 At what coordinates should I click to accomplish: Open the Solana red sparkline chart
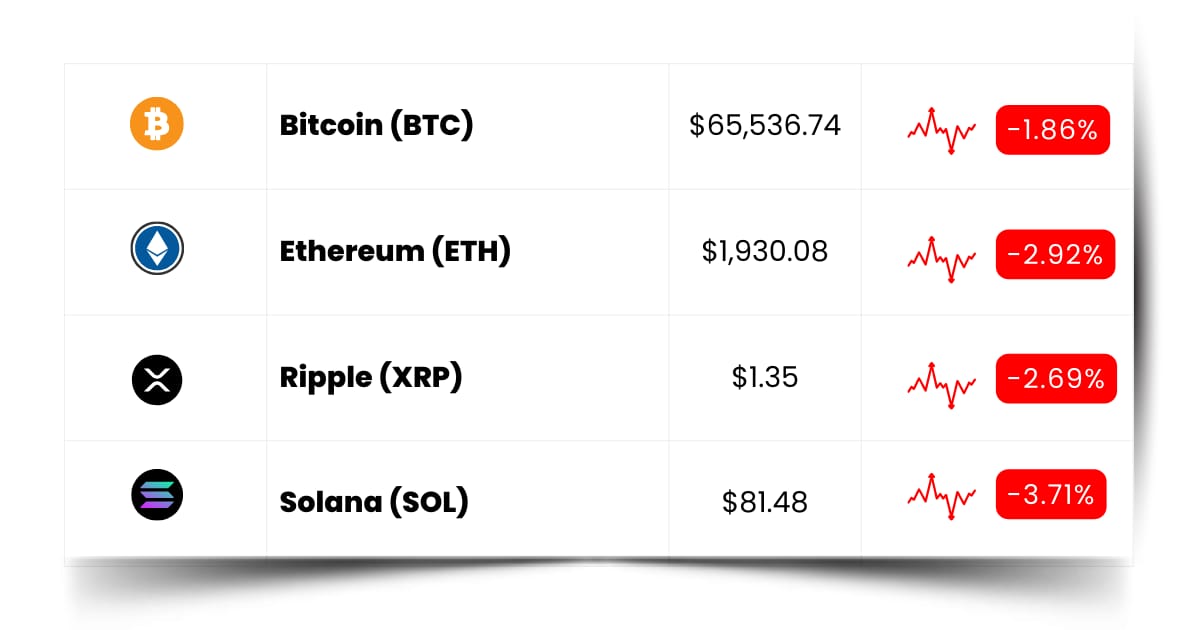[x=942, y=495]
